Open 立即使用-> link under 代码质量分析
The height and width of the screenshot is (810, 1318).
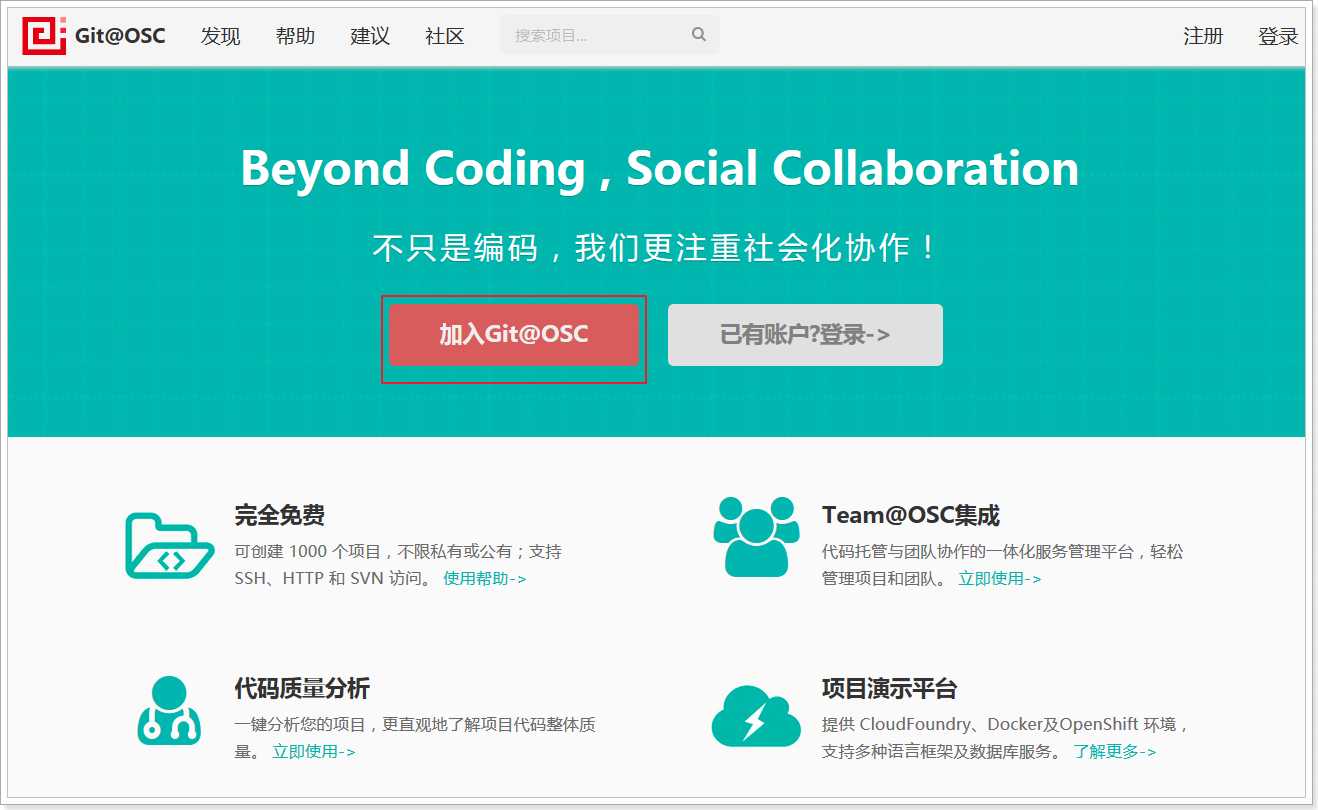[314, 751]
